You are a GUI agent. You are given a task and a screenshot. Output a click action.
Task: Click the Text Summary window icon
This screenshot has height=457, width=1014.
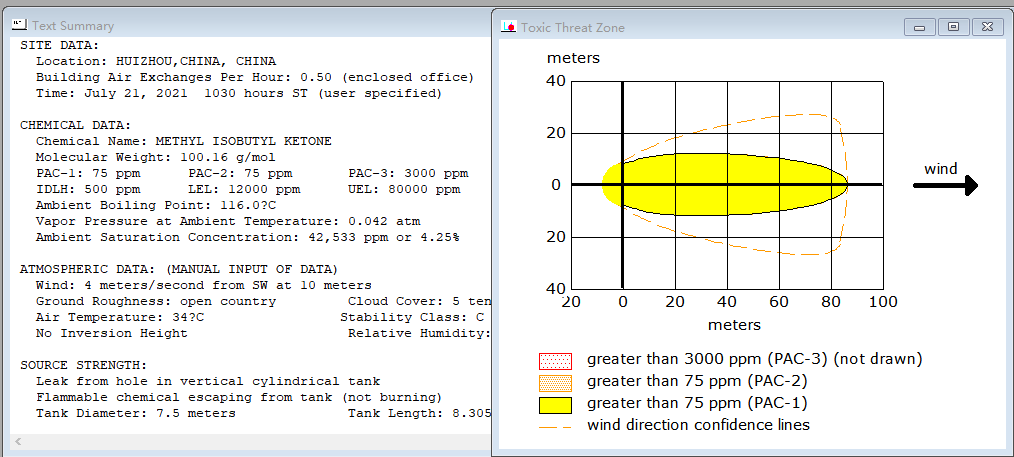tap(20, 25)
